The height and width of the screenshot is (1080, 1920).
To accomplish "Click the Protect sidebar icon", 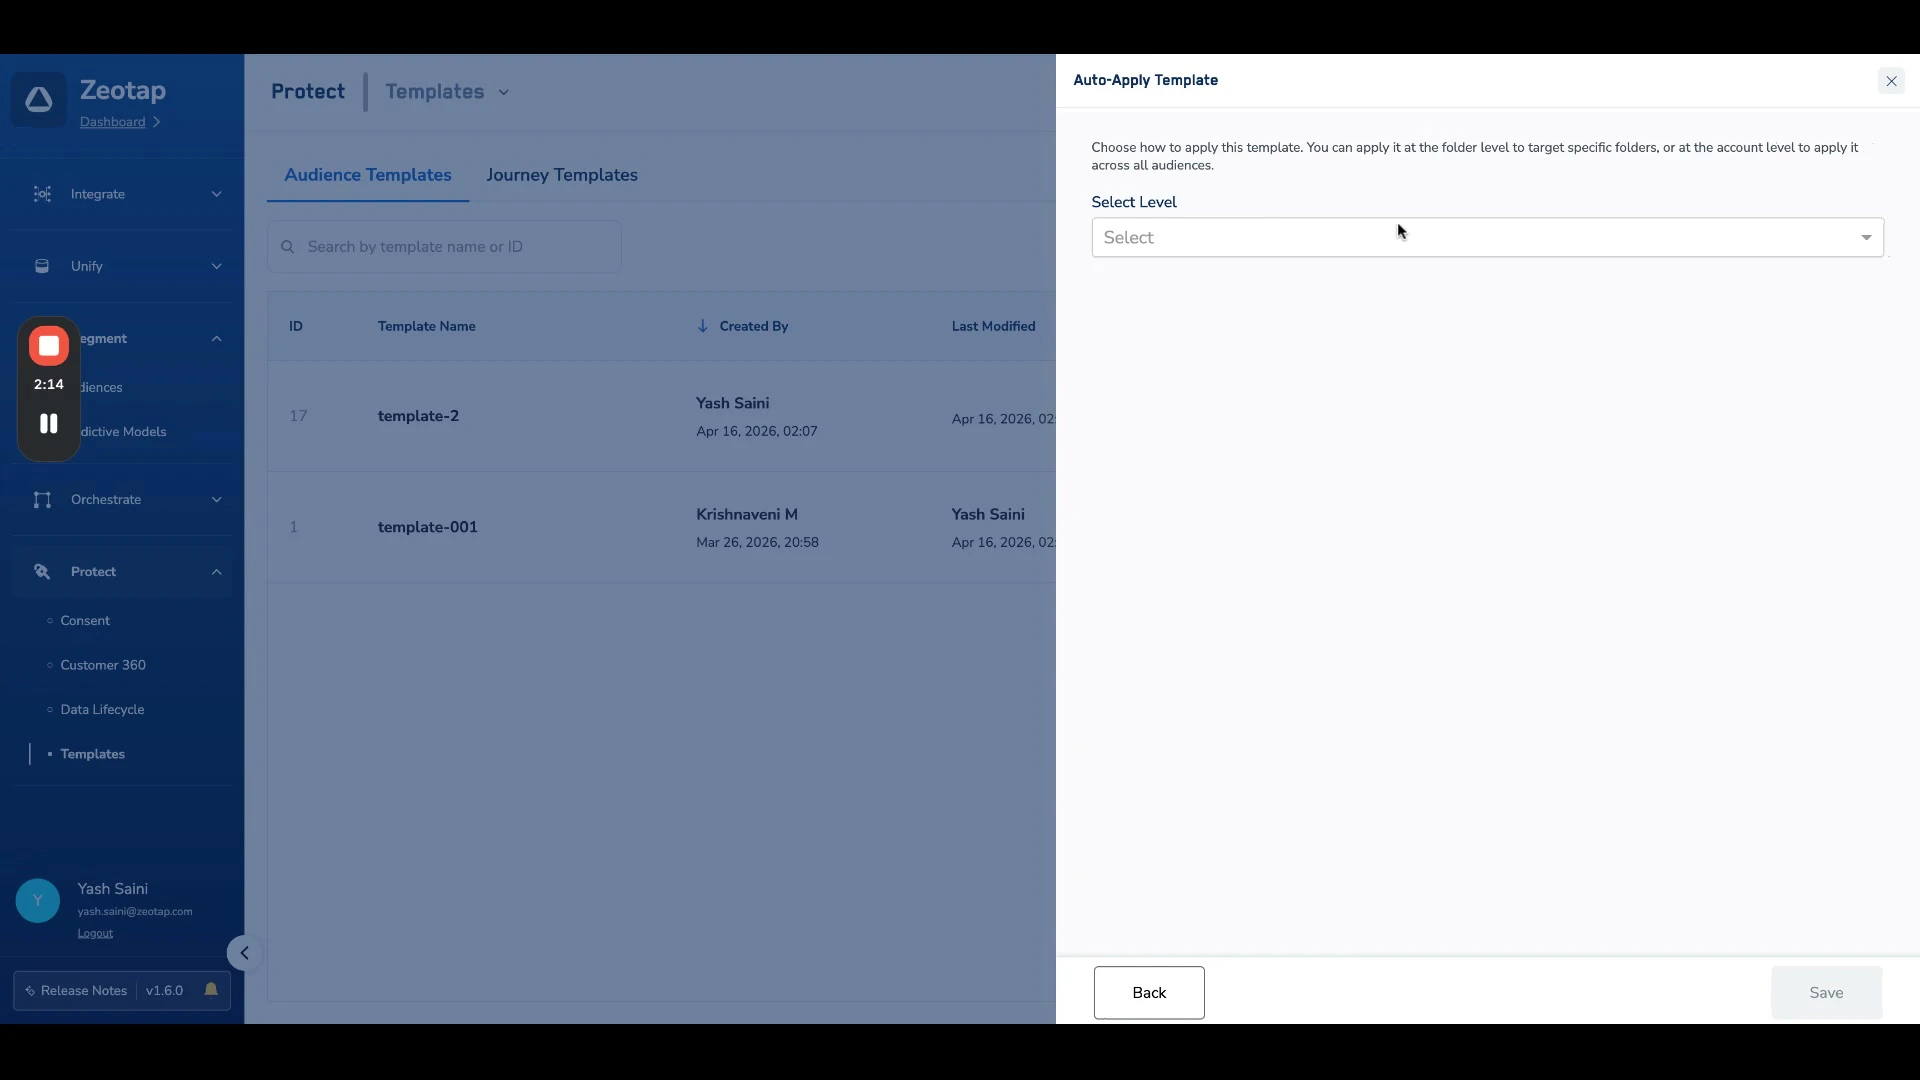I will (x=42, y=572).
